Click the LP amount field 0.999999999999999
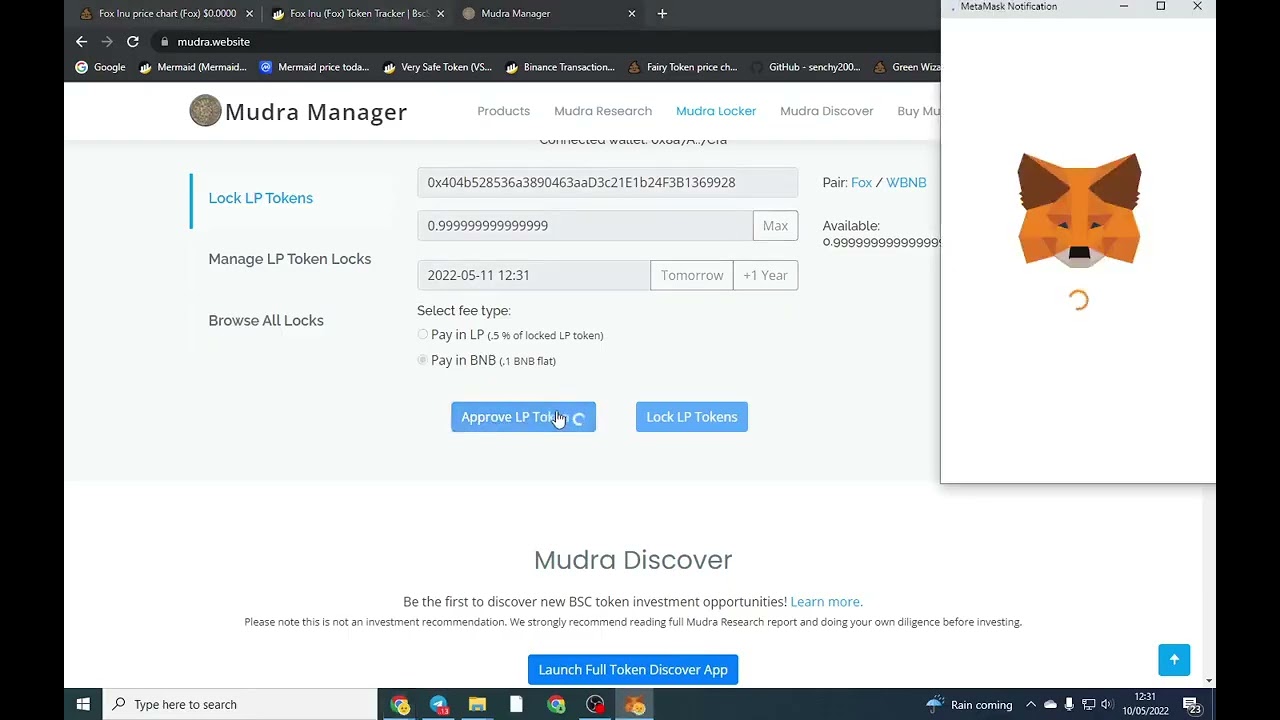Screen dimensions: 1280x720 click(x=585, y=226)
